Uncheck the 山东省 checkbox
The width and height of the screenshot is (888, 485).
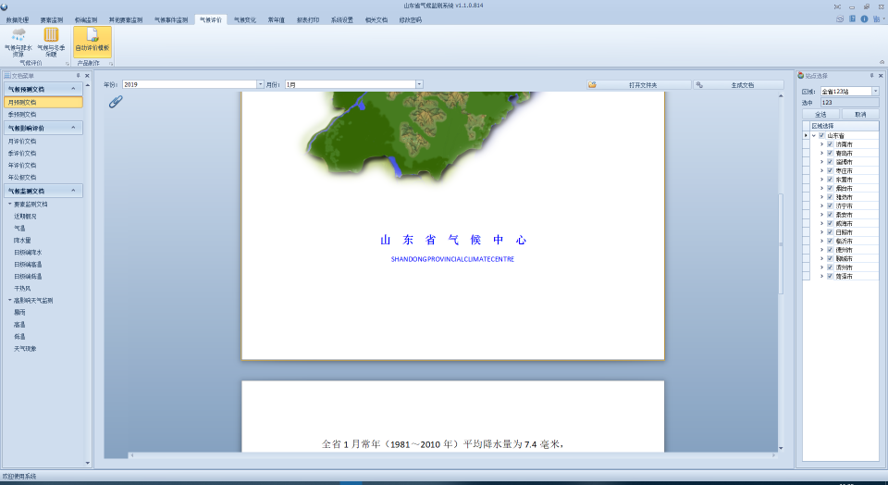pyautogui.click(x=822, y=135)
